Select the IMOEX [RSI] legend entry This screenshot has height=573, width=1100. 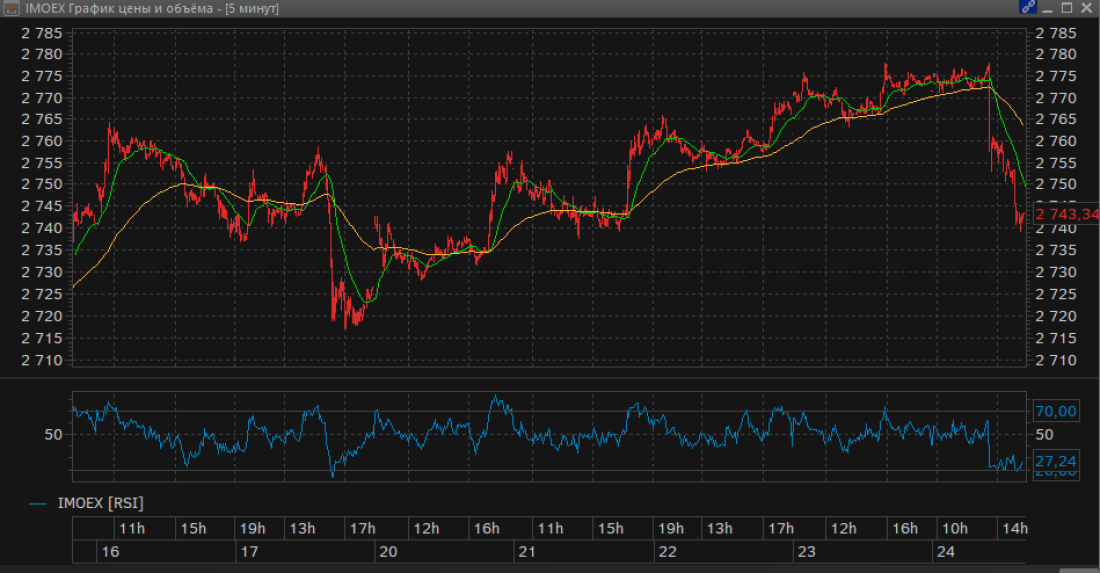point(100,503)
